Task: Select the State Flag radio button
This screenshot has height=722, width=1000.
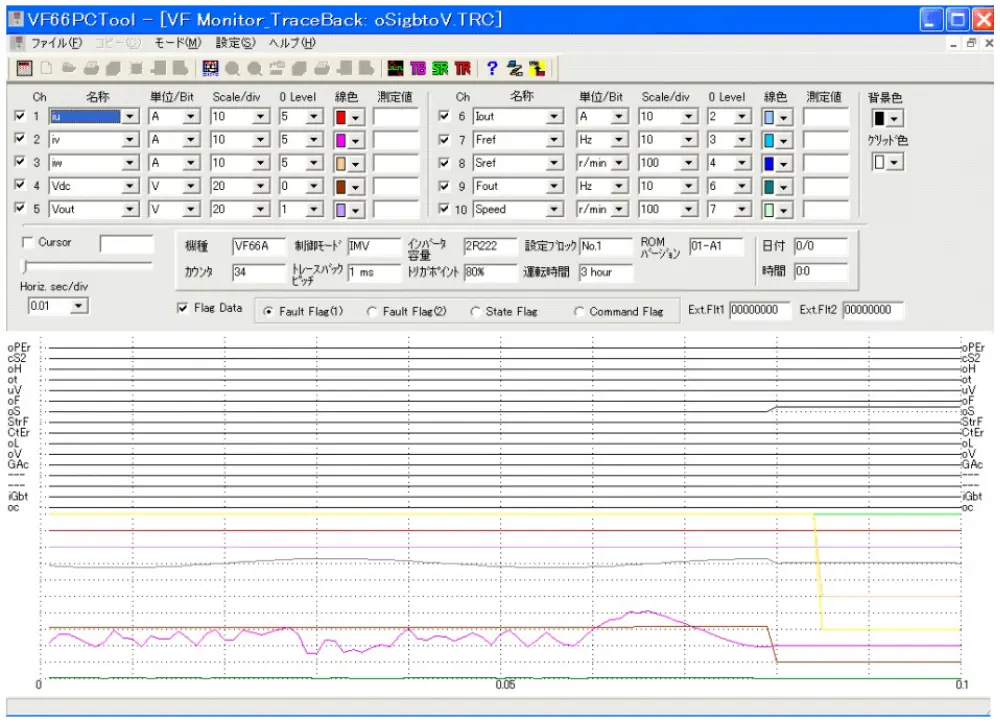Action: point(475,312)
